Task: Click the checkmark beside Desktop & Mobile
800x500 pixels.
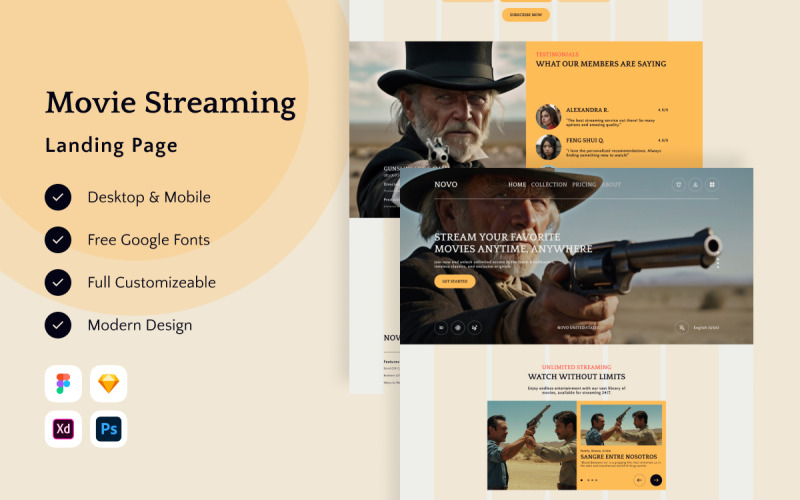Action: click(x=58, y=197)
